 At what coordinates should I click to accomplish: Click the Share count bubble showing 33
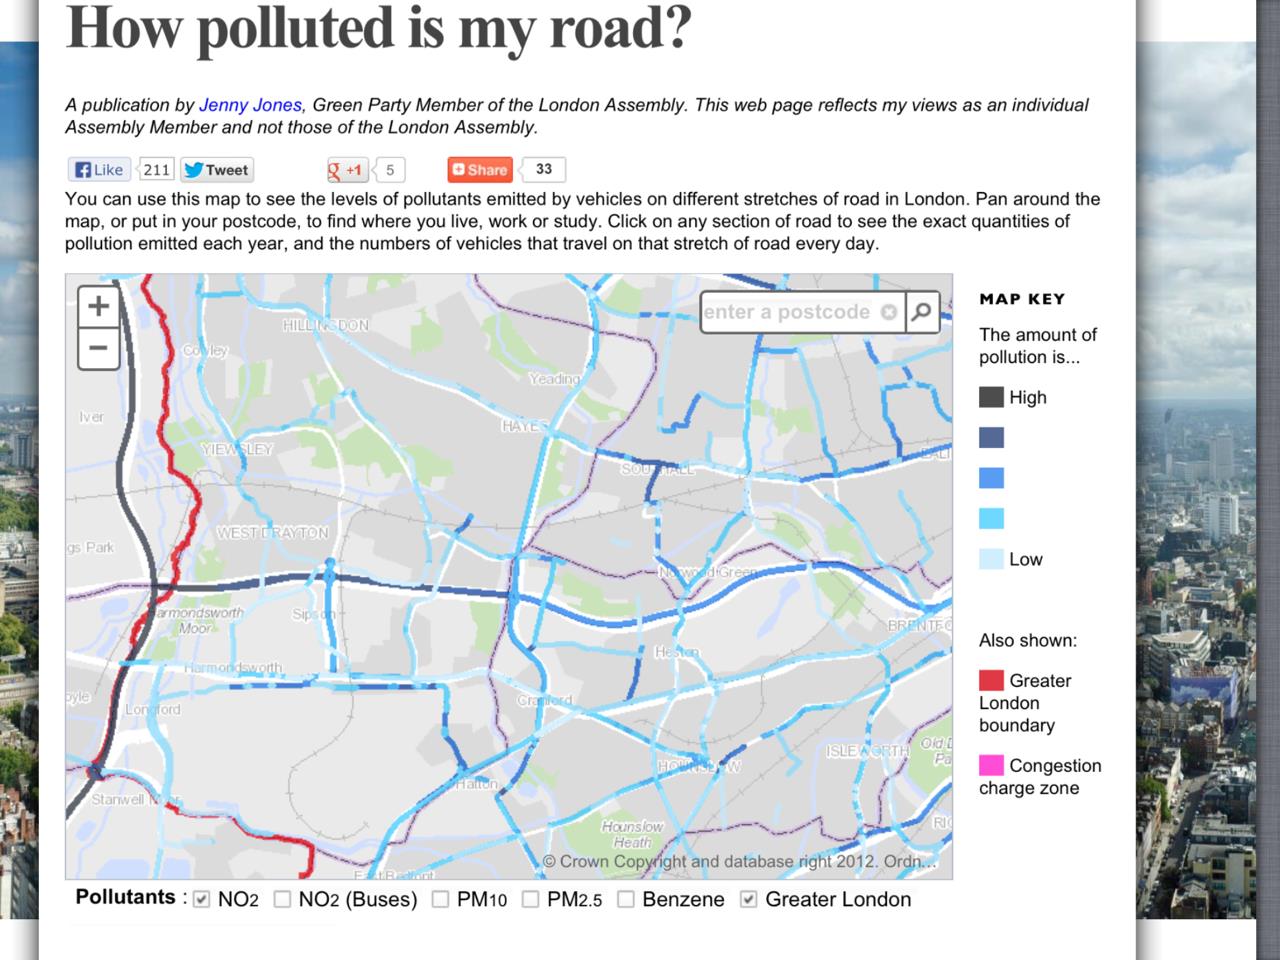pos(543,170)
